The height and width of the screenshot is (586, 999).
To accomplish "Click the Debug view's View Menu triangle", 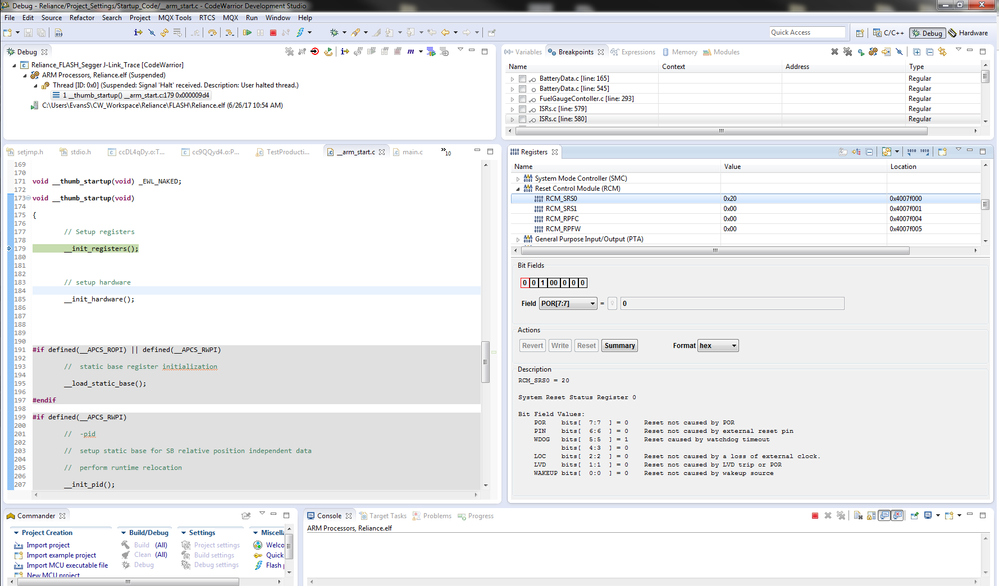I will click(x=460, y=49).
